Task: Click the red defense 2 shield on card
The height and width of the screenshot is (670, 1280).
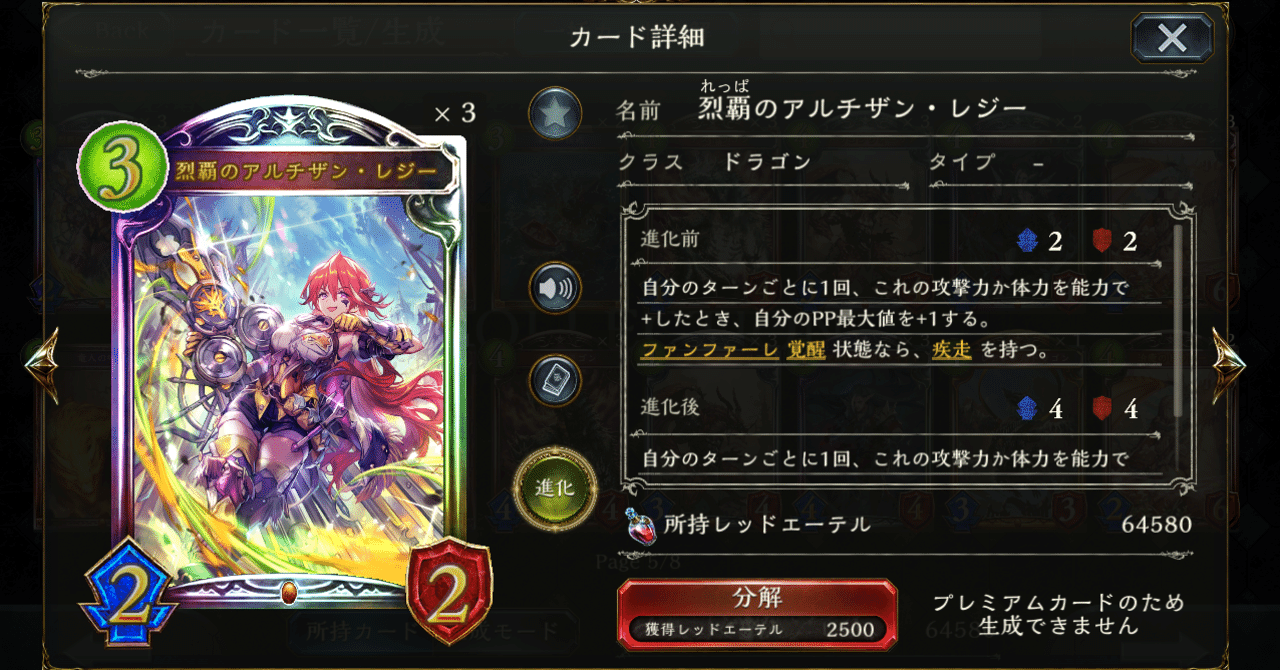Action: (x=449, y=592)
